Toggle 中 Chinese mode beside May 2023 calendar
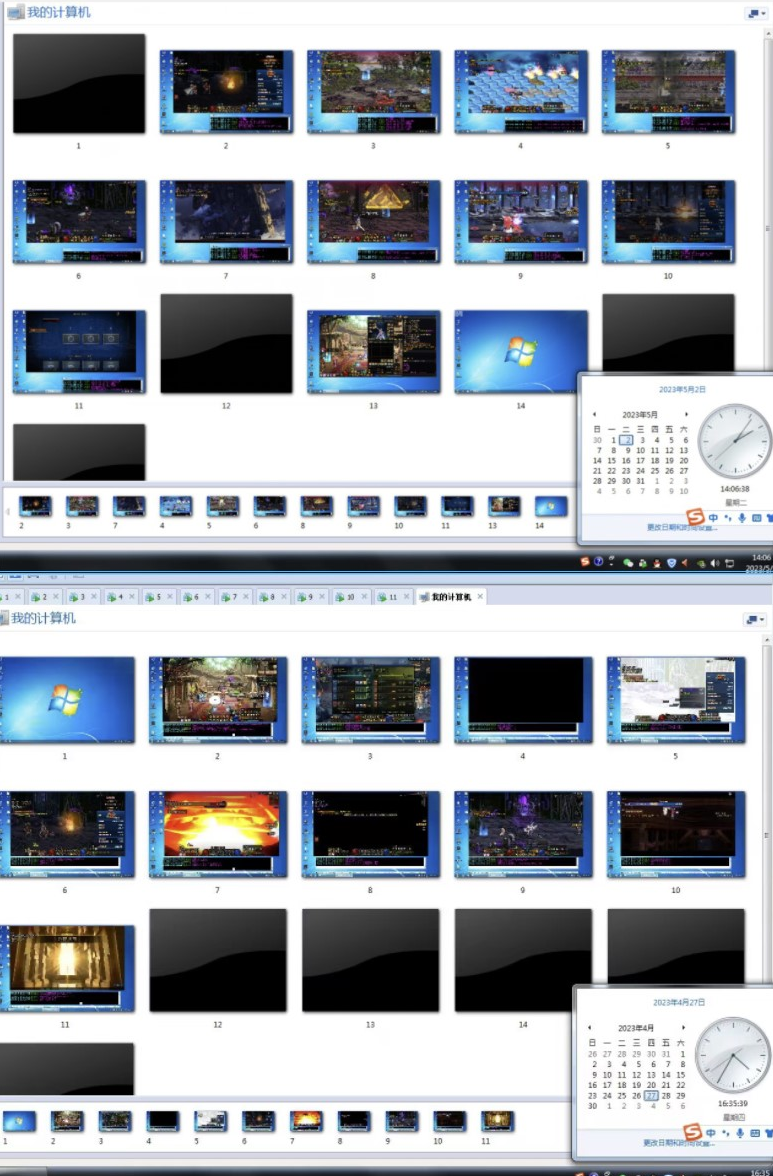This screenshot has height=1176, width=773. (713, 518)
